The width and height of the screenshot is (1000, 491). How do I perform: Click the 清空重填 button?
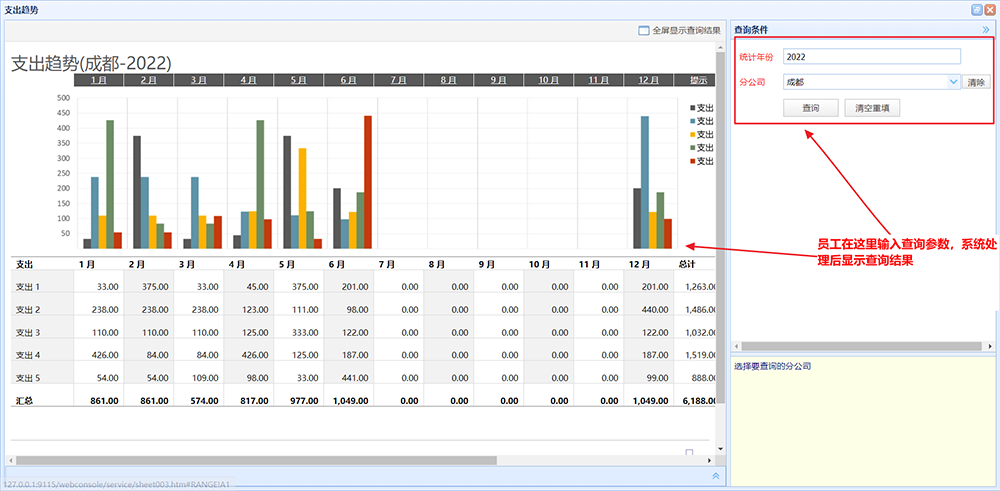pos(872,108)
